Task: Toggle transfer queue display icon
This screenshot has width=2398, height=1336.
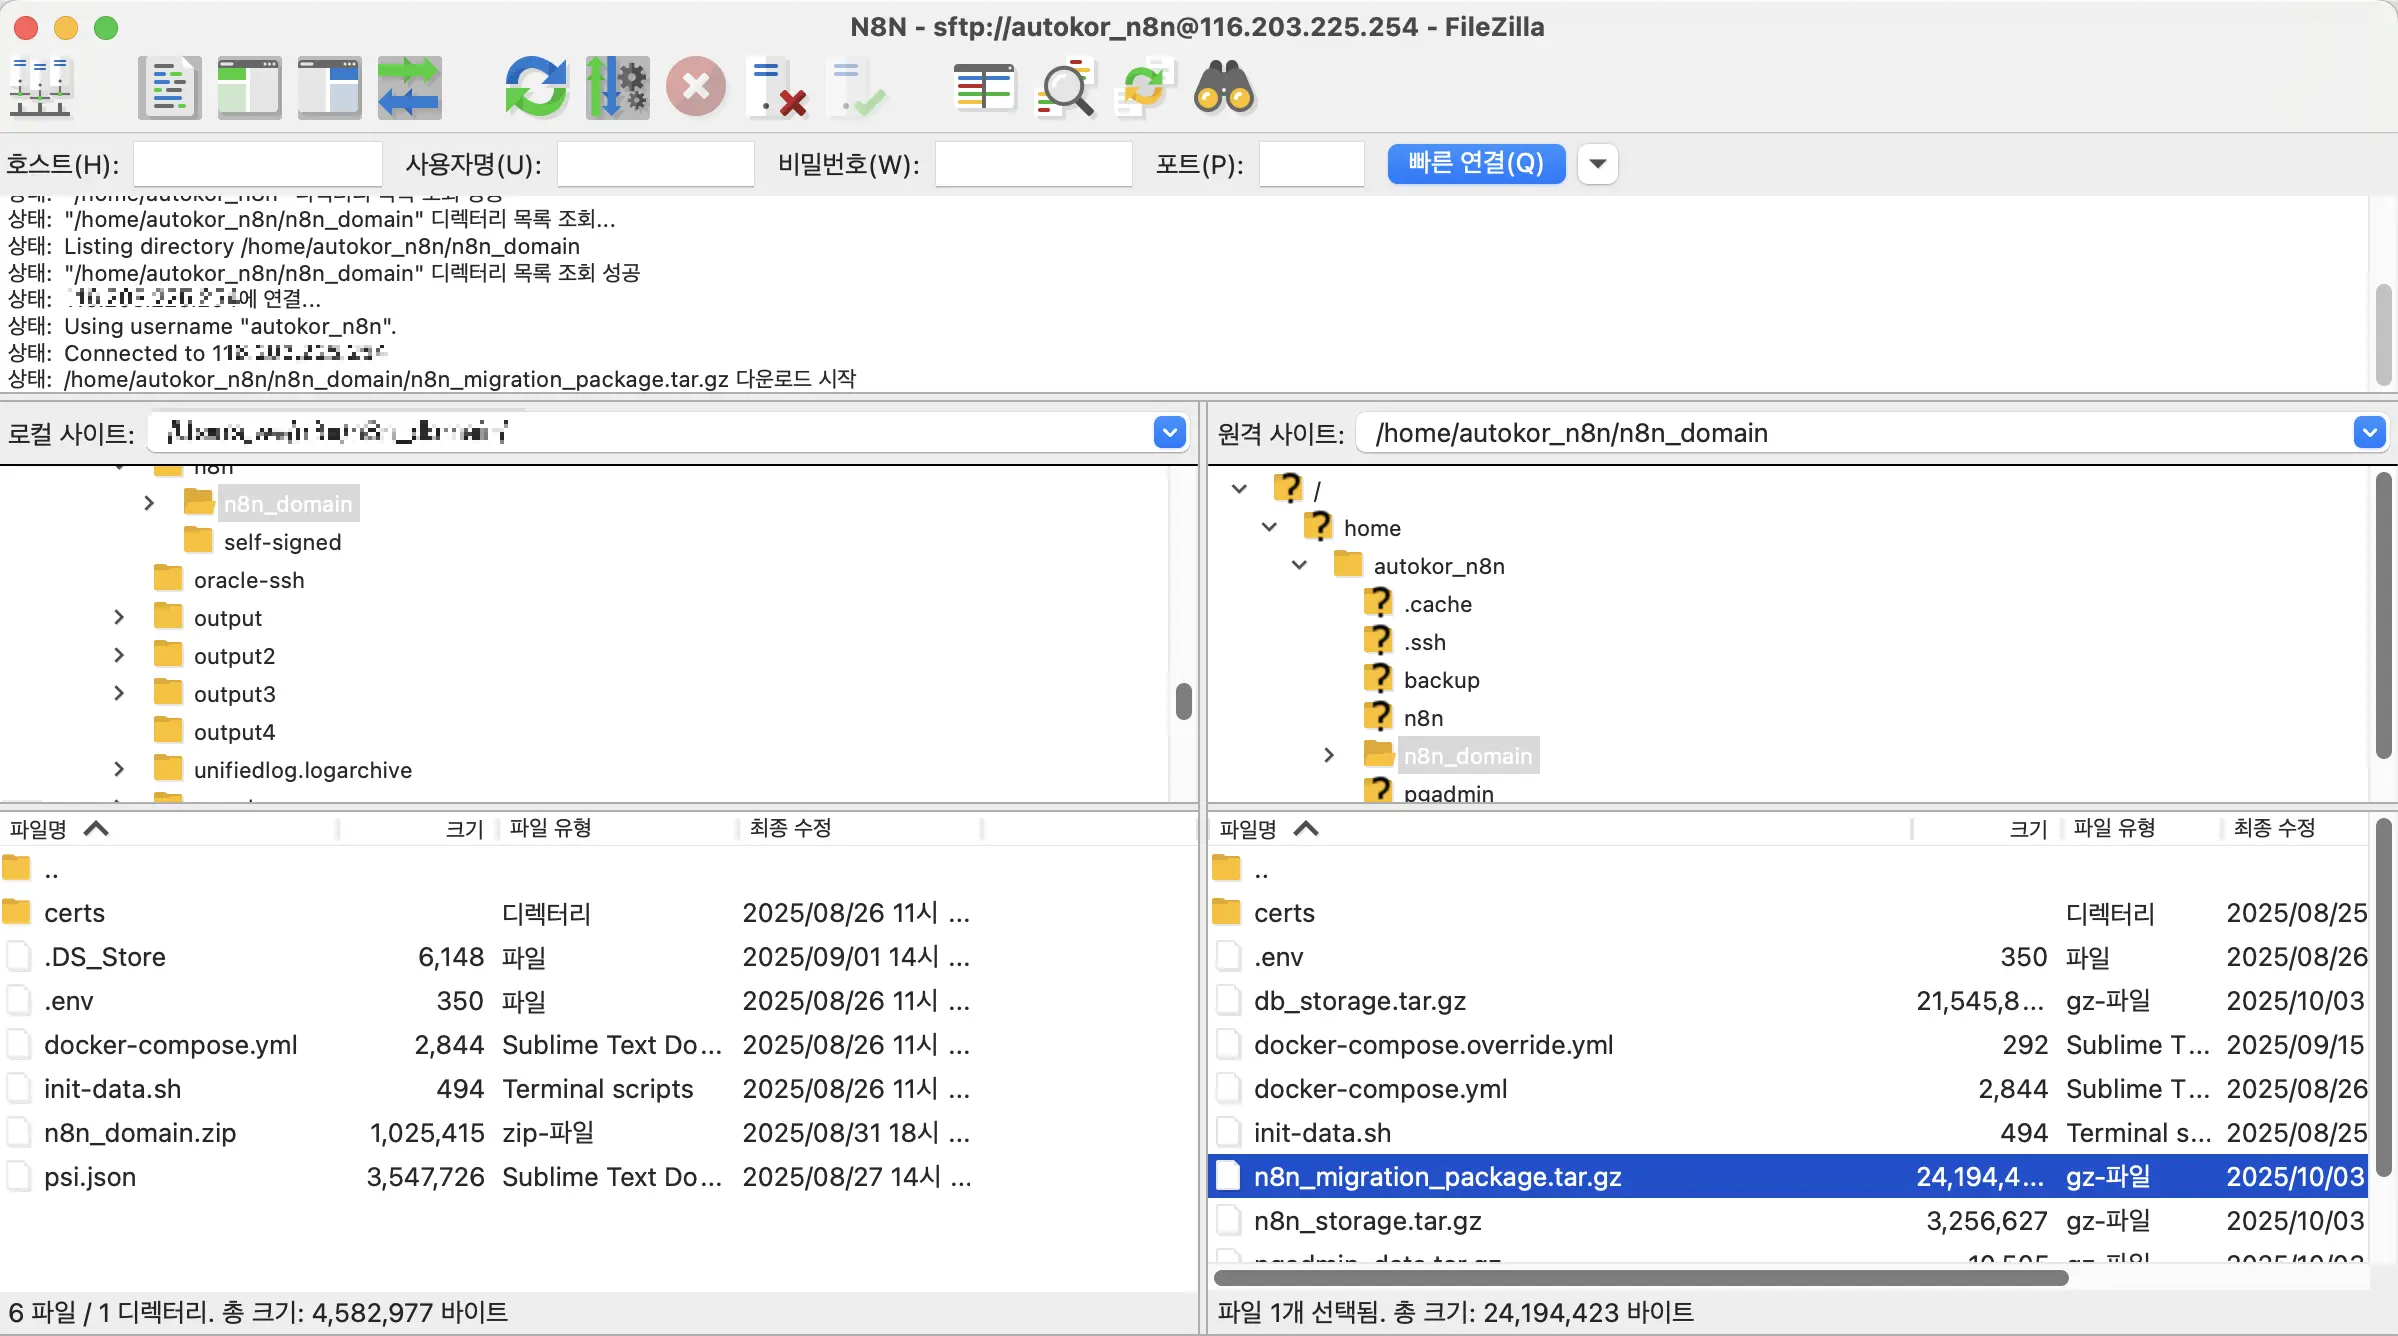Action: point(409,88)
